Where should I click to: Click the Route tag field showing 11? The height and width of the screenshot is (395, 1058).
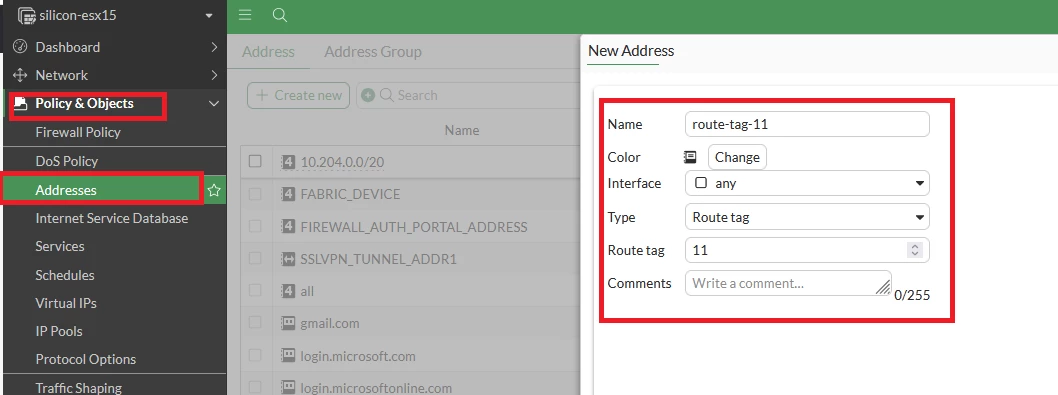[x=807, y=250]
